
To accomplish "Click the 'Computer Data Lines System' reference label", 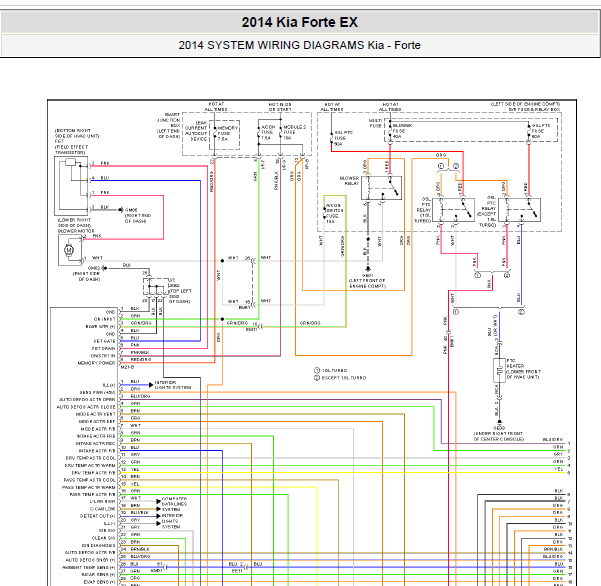I will [x=174, y=504].
